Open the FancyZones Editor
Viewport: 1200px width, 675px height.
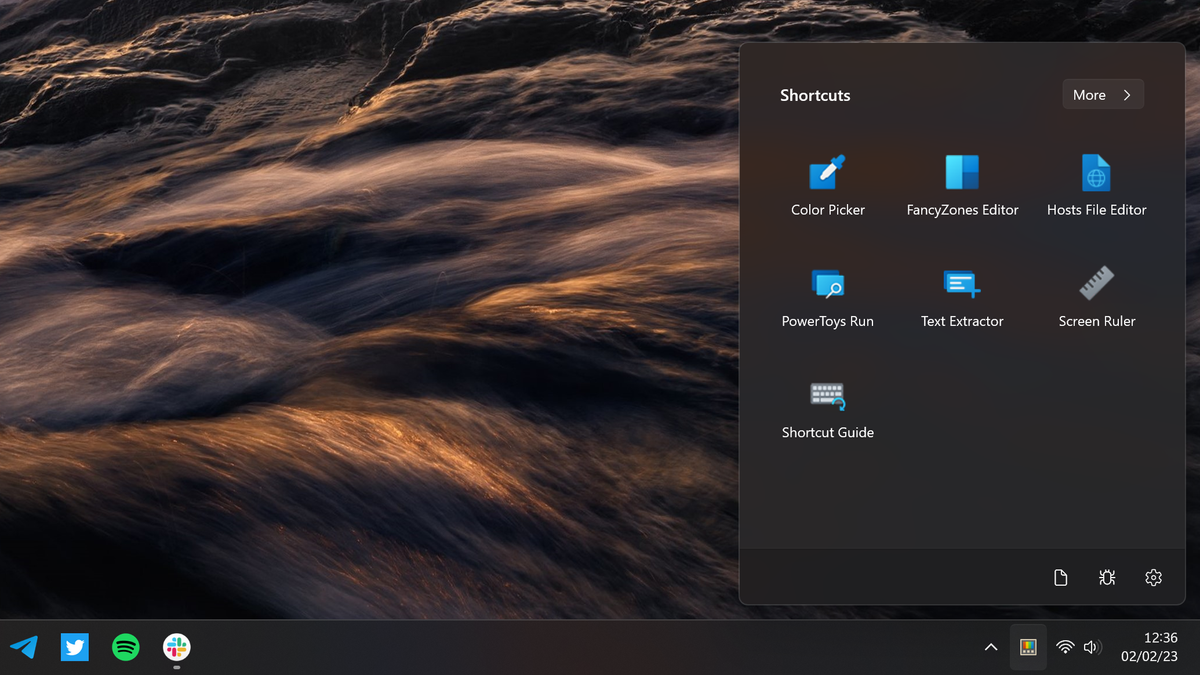(x=962, y=186)
